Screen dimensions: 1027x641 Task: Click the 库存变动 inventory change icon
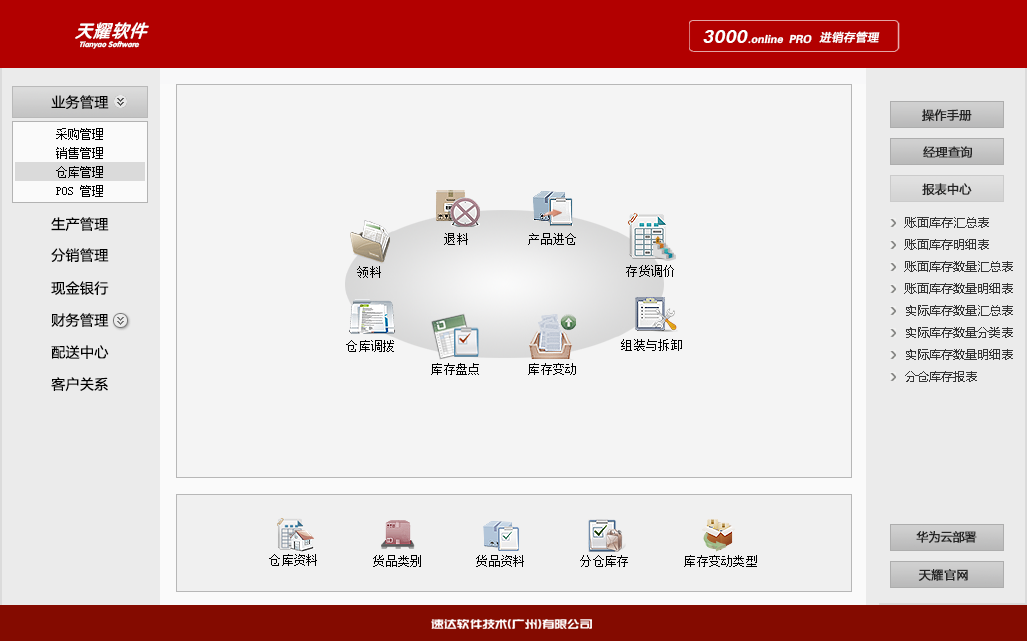point(552,336)
